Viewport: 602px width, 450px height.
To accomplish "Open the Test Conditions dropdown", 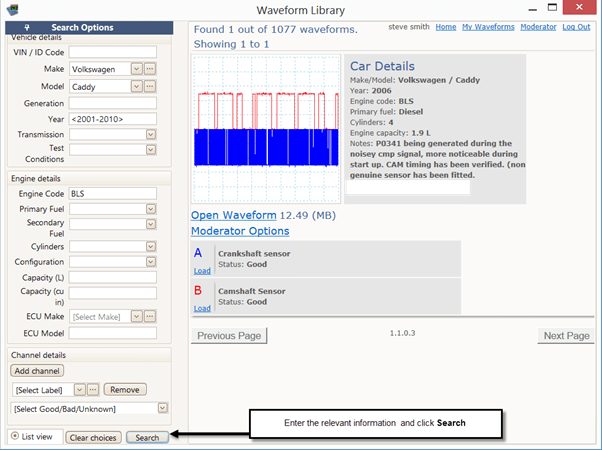I will 151,149.
